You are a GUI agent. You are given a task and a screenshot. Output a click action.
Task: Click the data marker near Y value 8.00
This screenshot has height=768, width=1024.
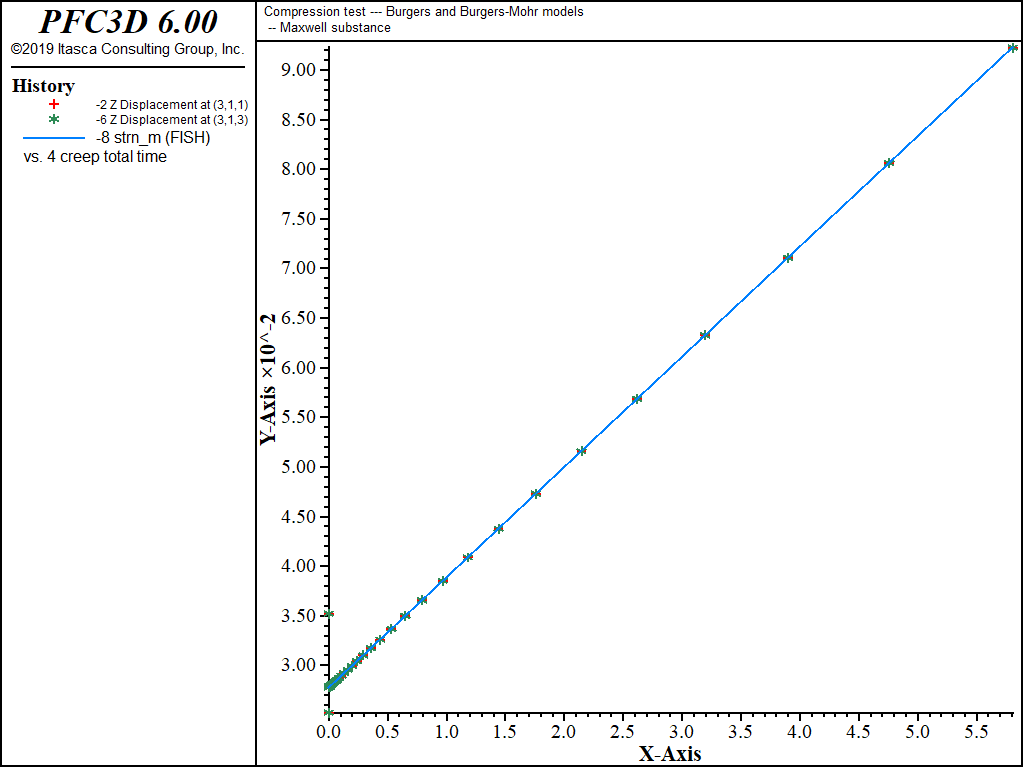click(x=889, y=163)
